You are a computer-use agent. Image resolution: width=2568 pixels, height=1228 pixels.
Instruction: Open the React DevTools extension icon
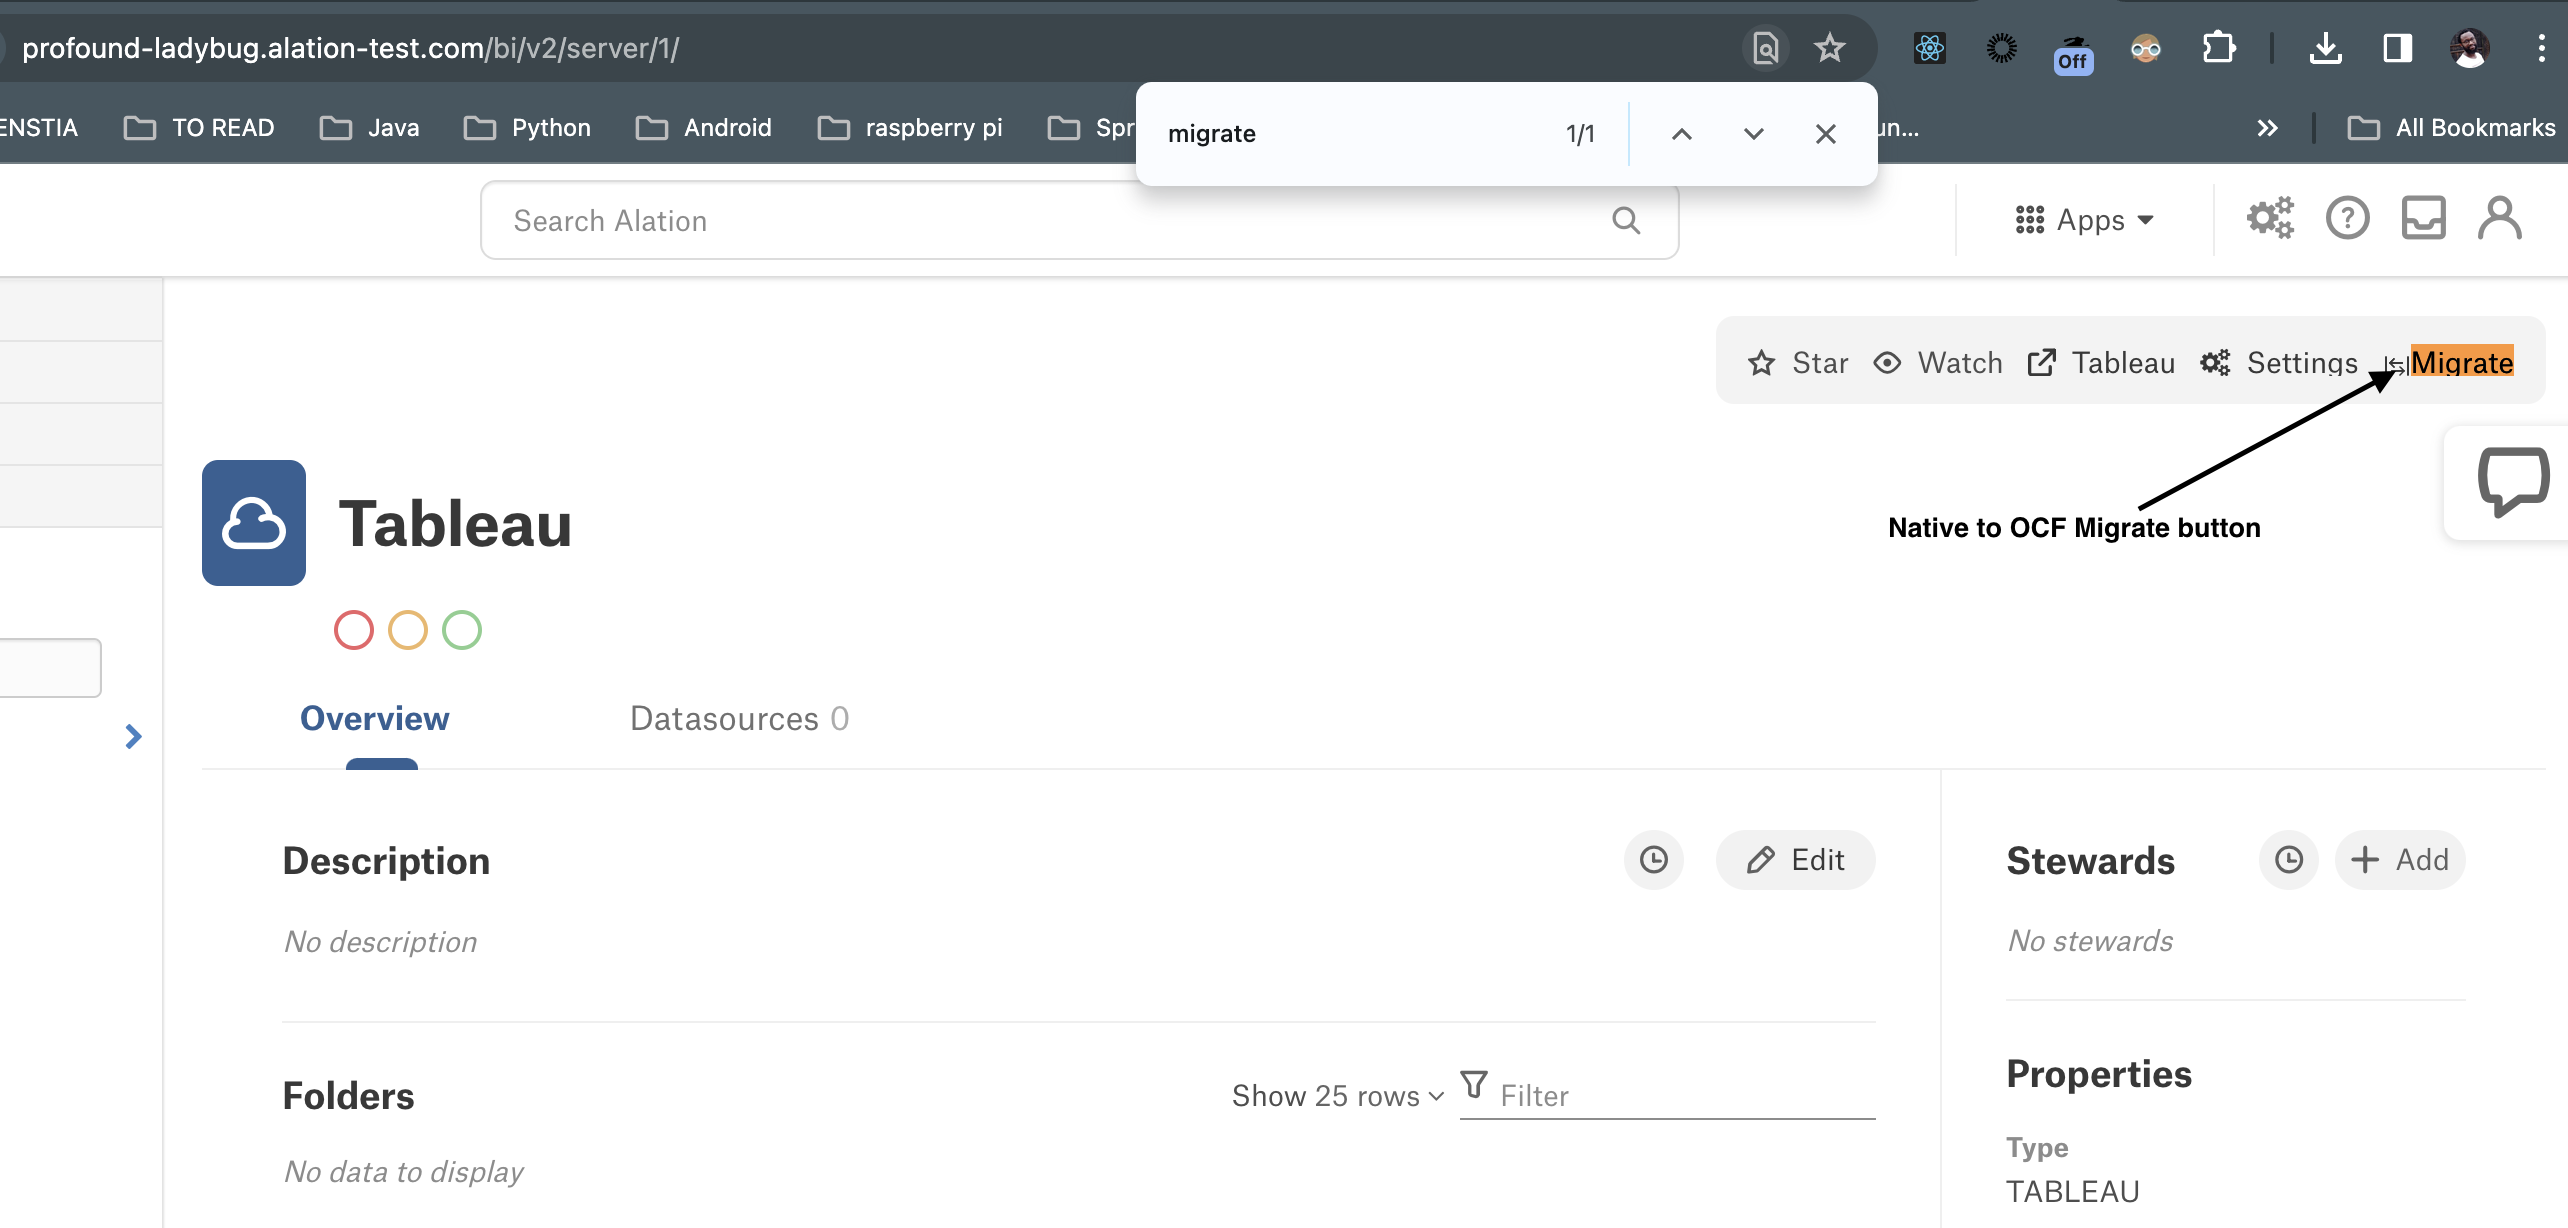1930,48
